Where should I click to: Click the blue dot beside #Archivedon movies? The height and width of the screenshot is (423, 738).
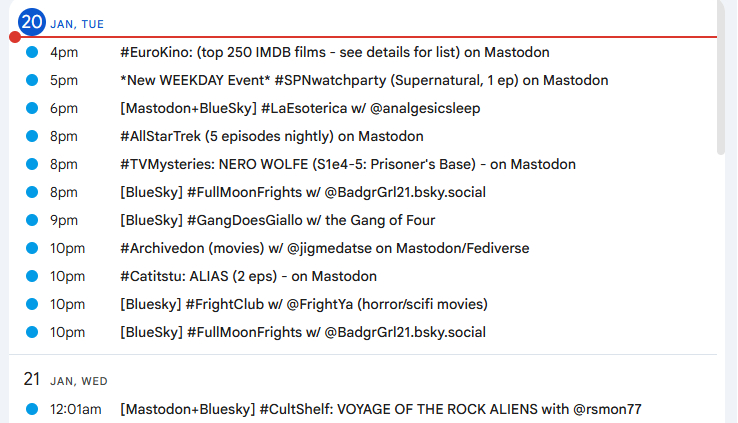point(32,248)
